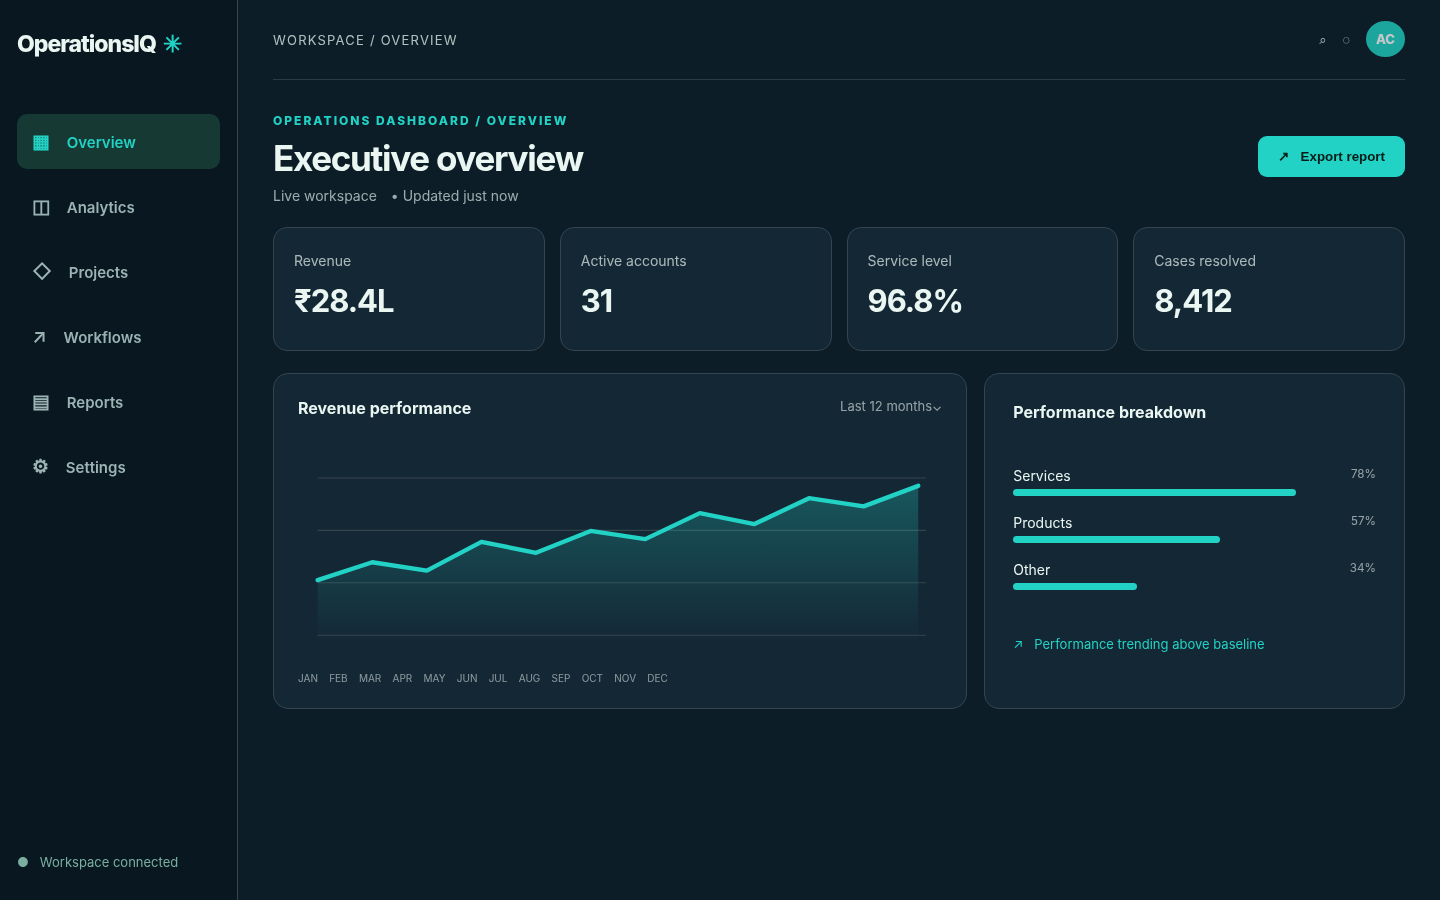Click the 78% Services value

[x=1363, y=474]
